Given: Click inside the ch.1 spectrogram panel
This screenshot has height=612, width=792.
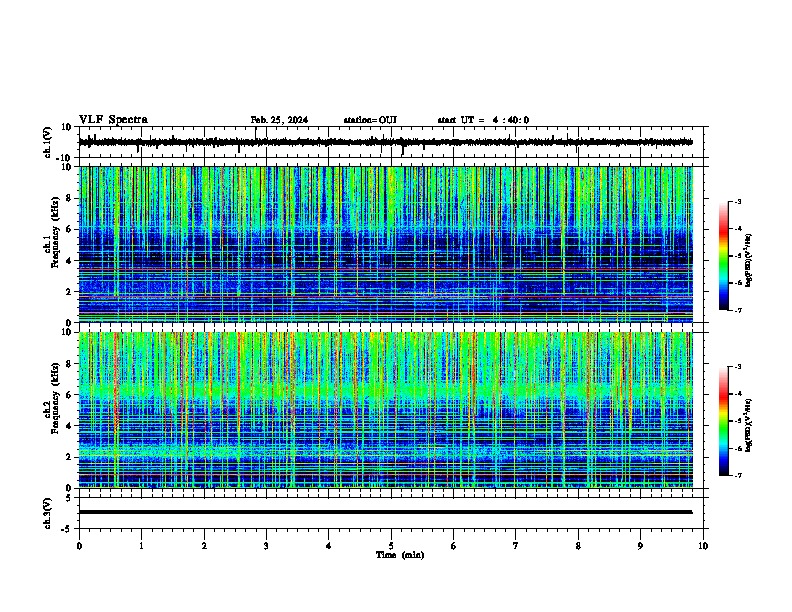Looking at the screenshot, I should tap(386, 244).
